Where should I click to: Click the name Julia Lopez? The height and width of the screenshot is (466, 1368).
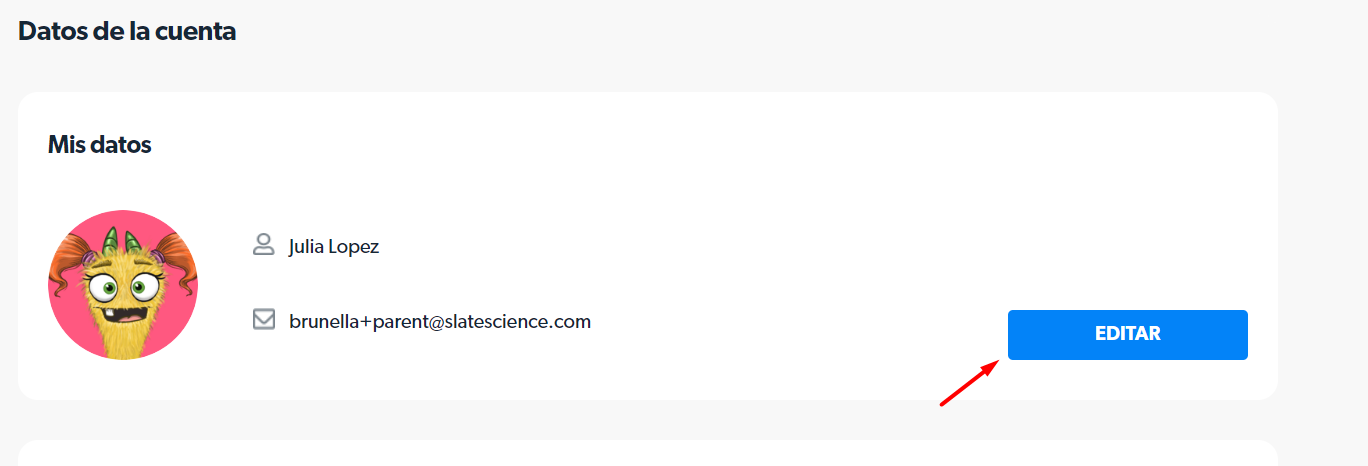coord(334,246)
